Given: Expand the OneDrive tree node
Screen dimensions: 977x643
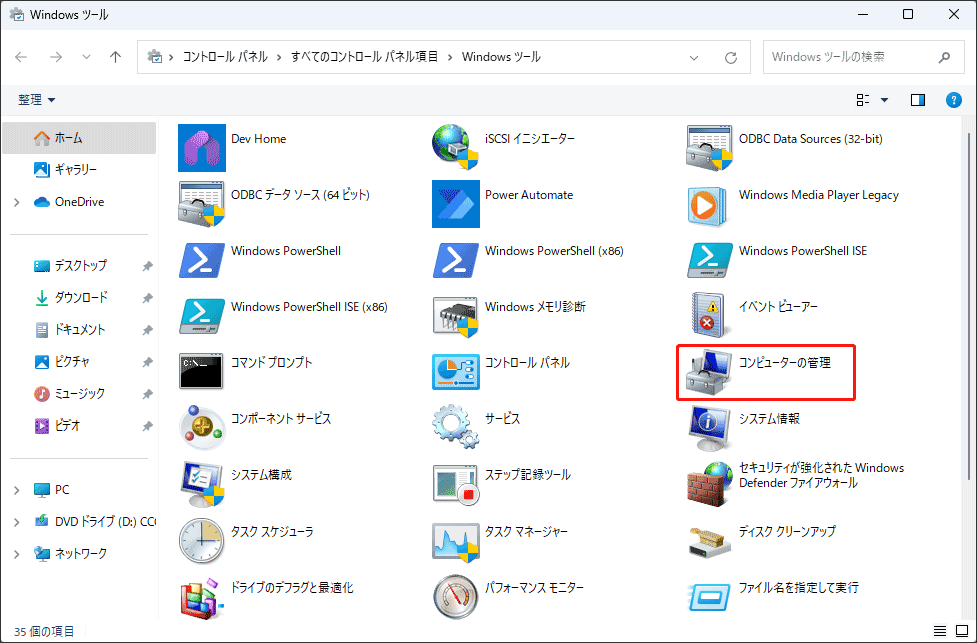Looking at the screenshot, I should [x=17, y=202].
